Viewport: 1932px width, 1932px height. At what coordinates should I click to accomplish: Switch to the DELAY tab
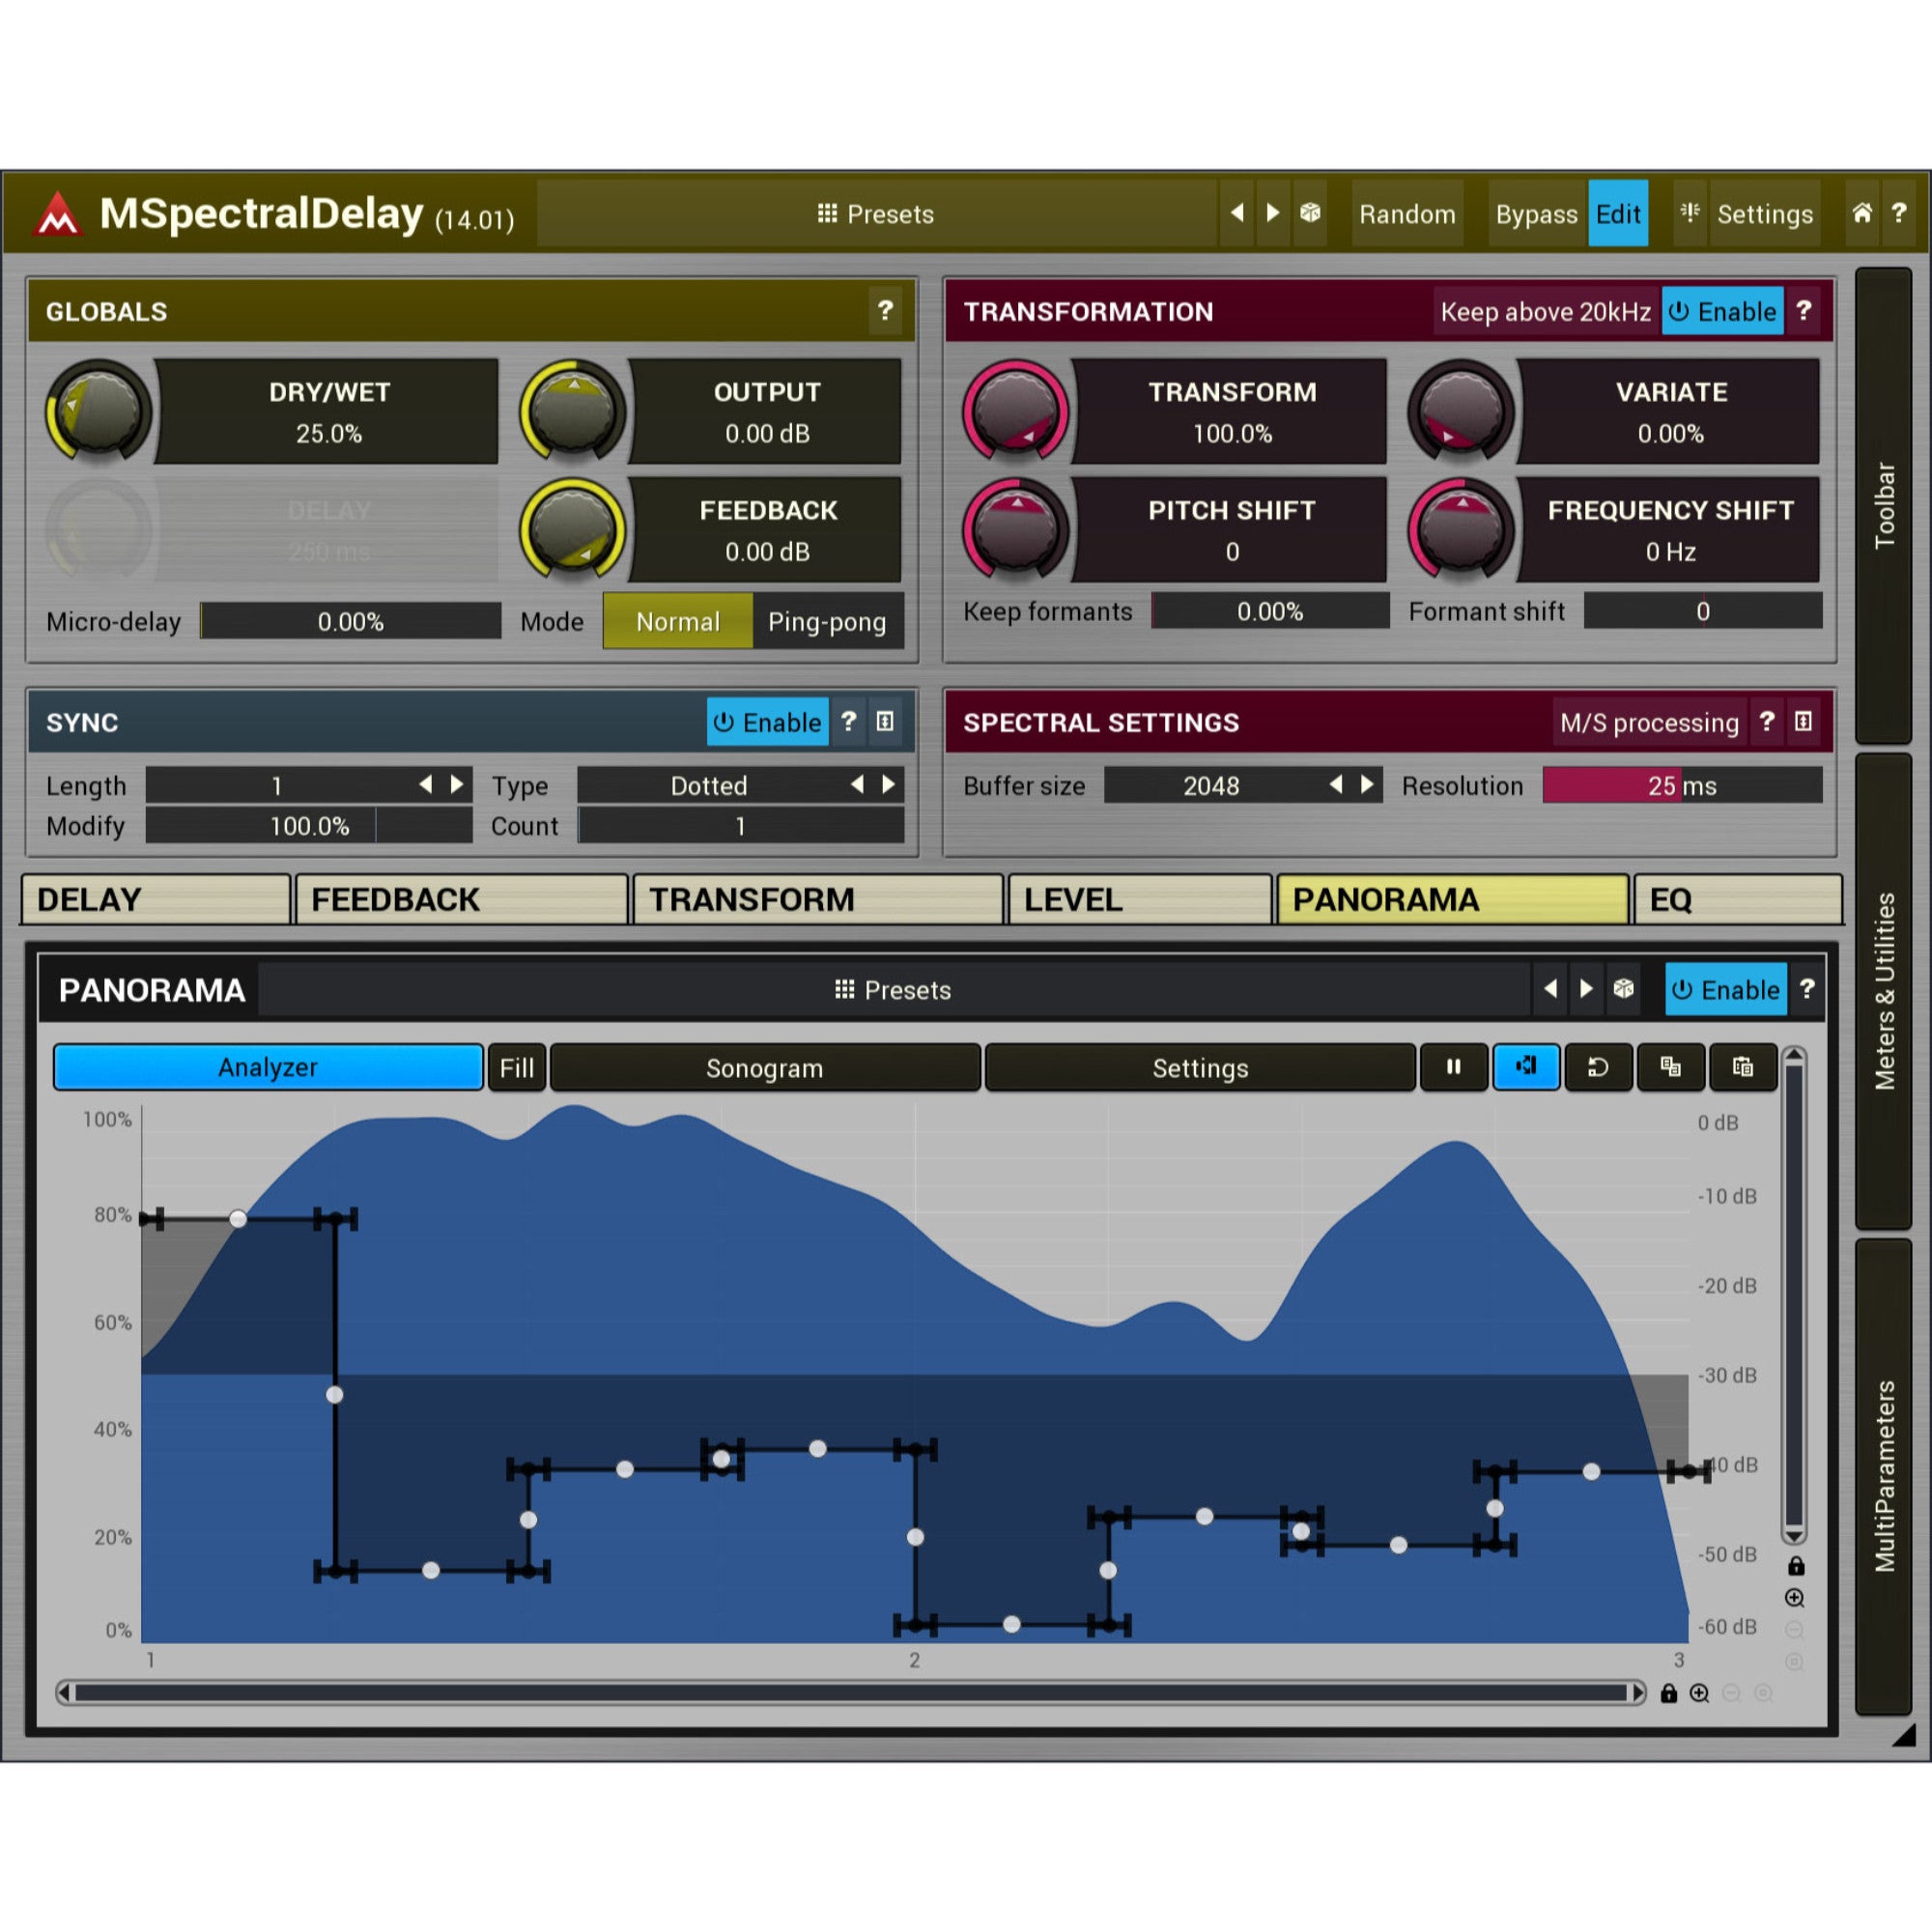point(156,899)
